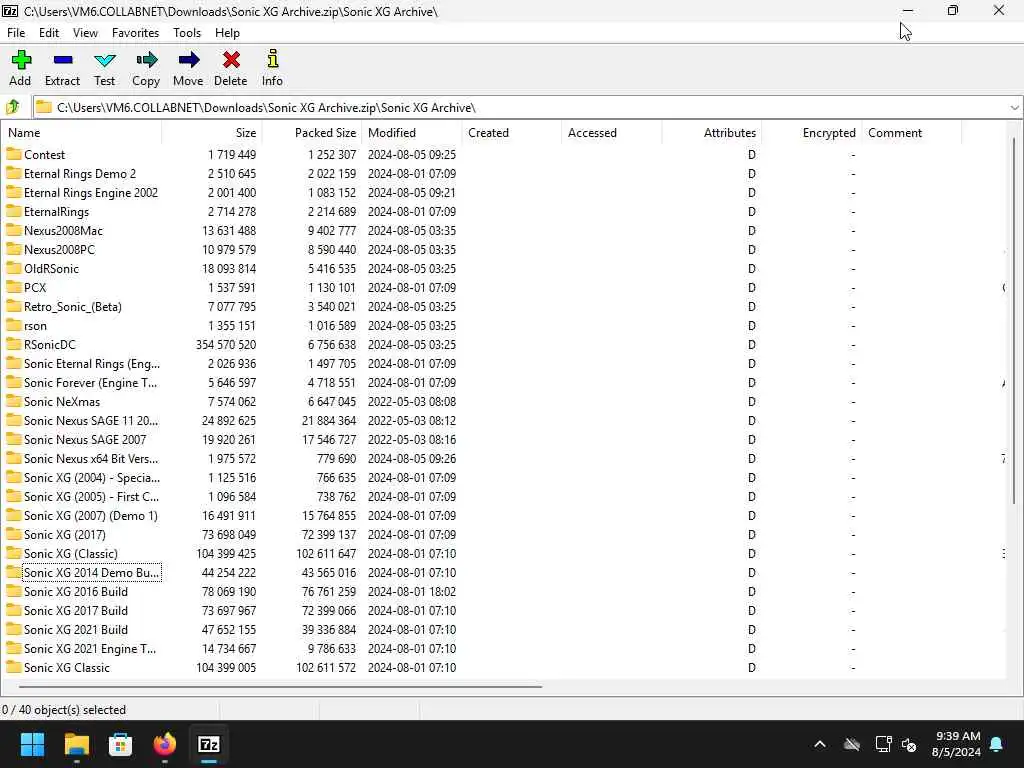This screenshot has width=1024, height=768.
Task: Click the vertical scrollbar thumb
Action: point(1014,320)
